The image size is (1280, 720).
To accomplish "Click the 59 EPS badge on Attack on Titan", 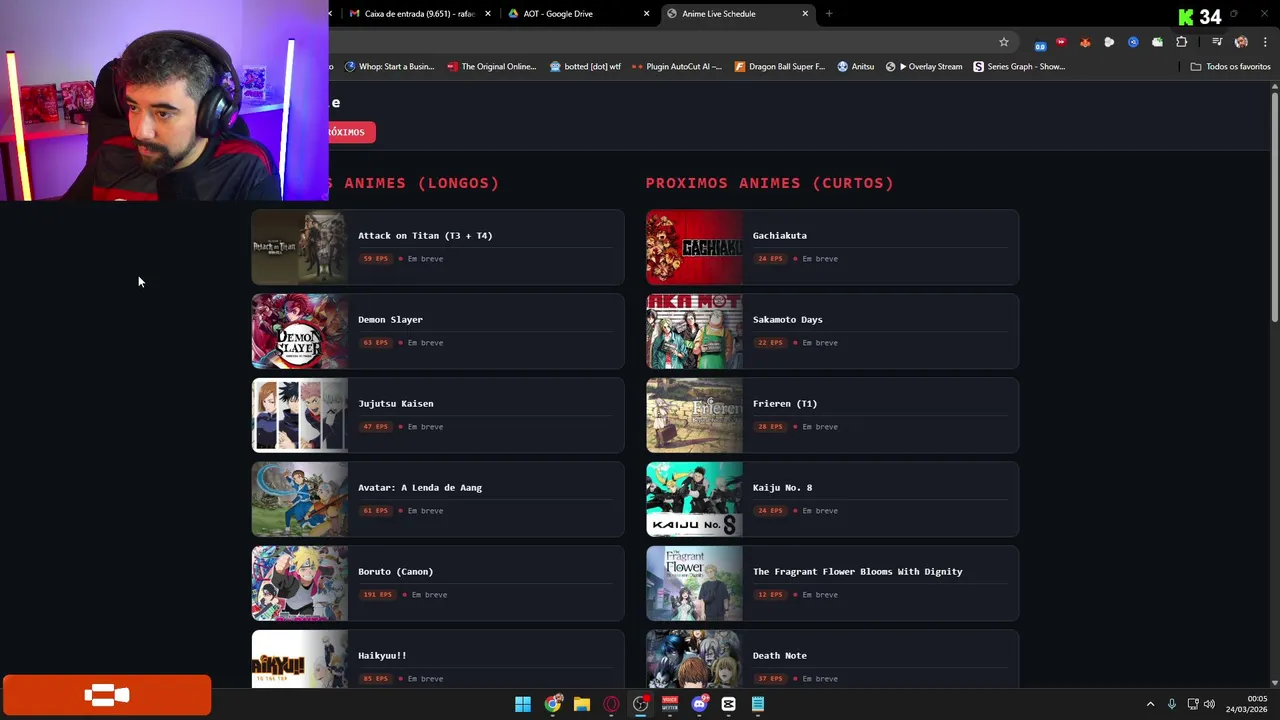I will click(x=375, y=259).
